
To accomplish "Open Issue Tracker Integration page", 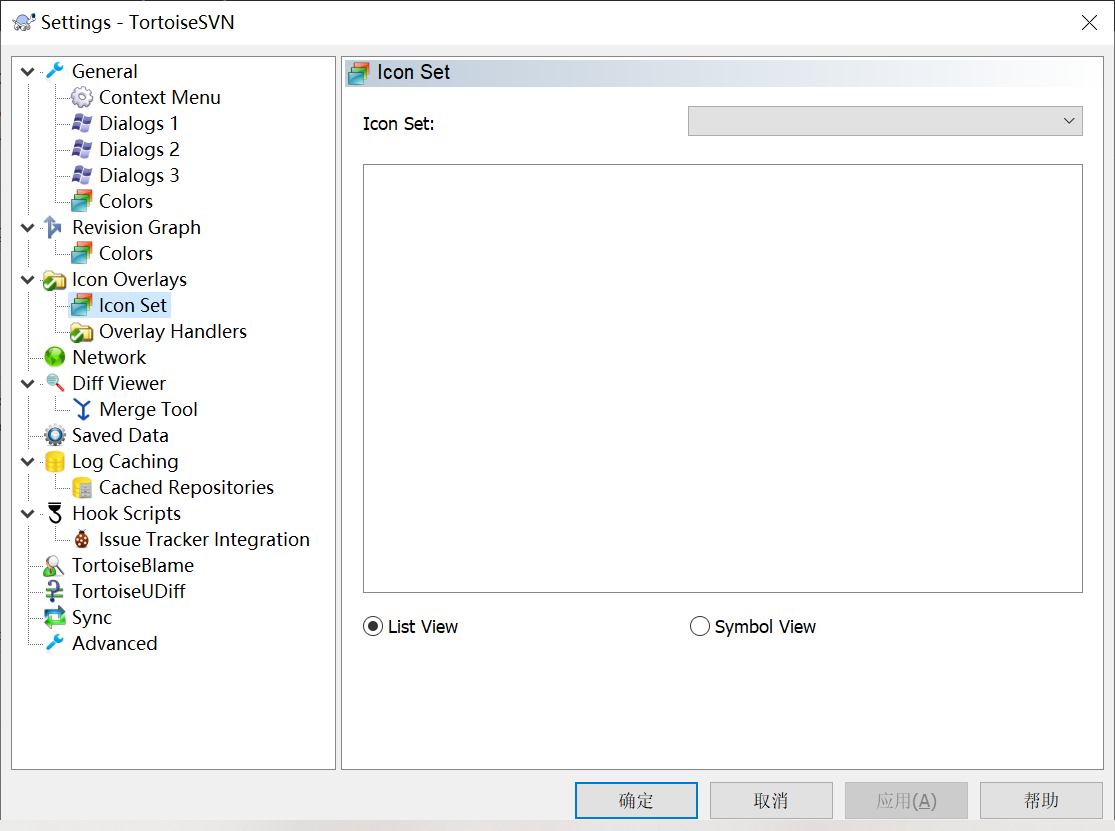I will [x=204, y=540].
